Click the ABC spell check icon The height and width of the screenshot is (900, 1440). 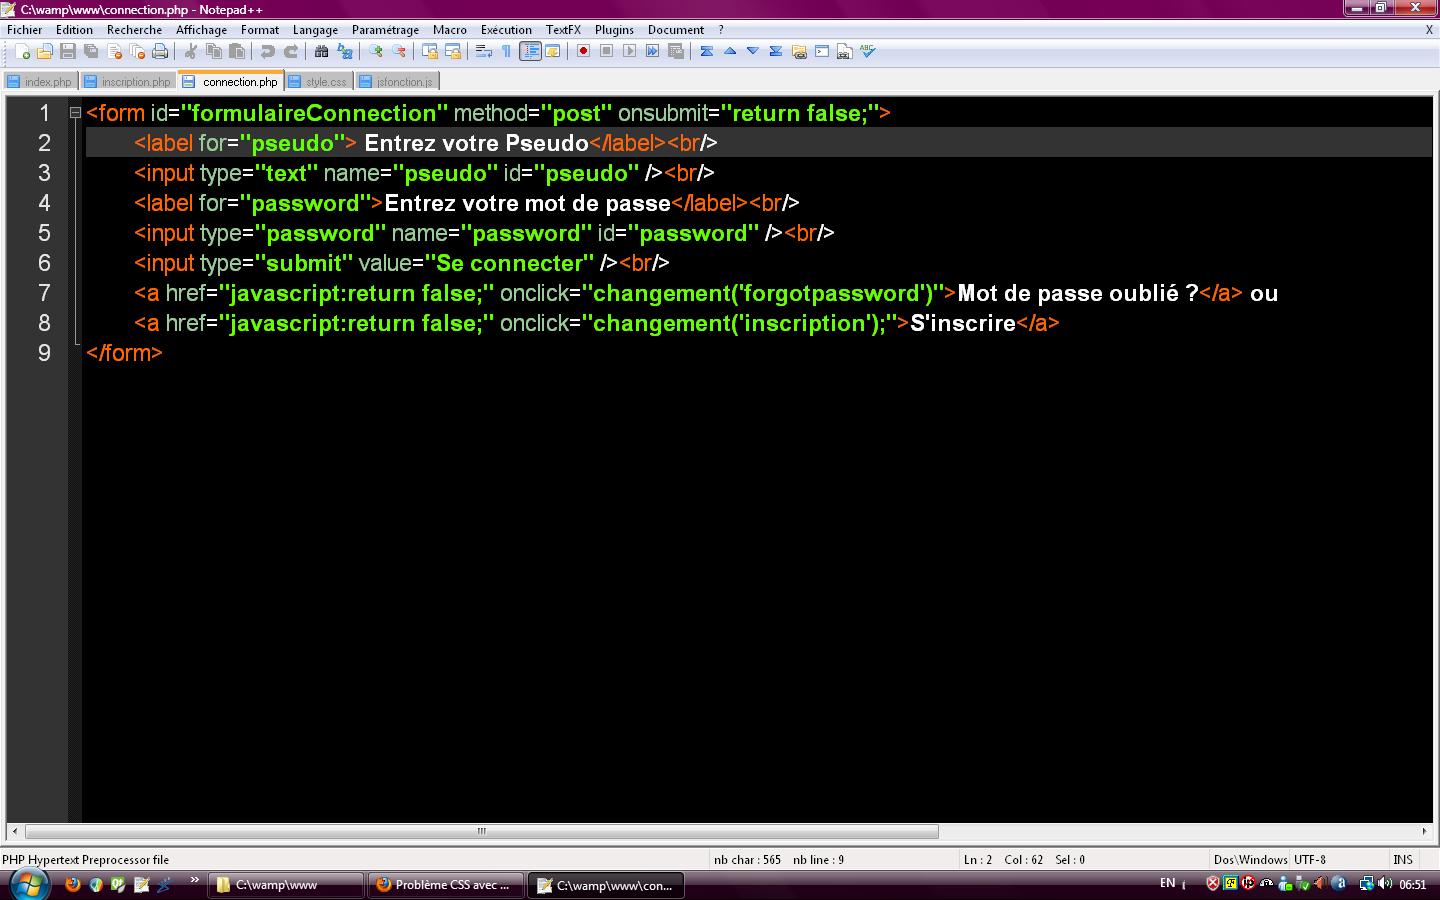[867, 52]
